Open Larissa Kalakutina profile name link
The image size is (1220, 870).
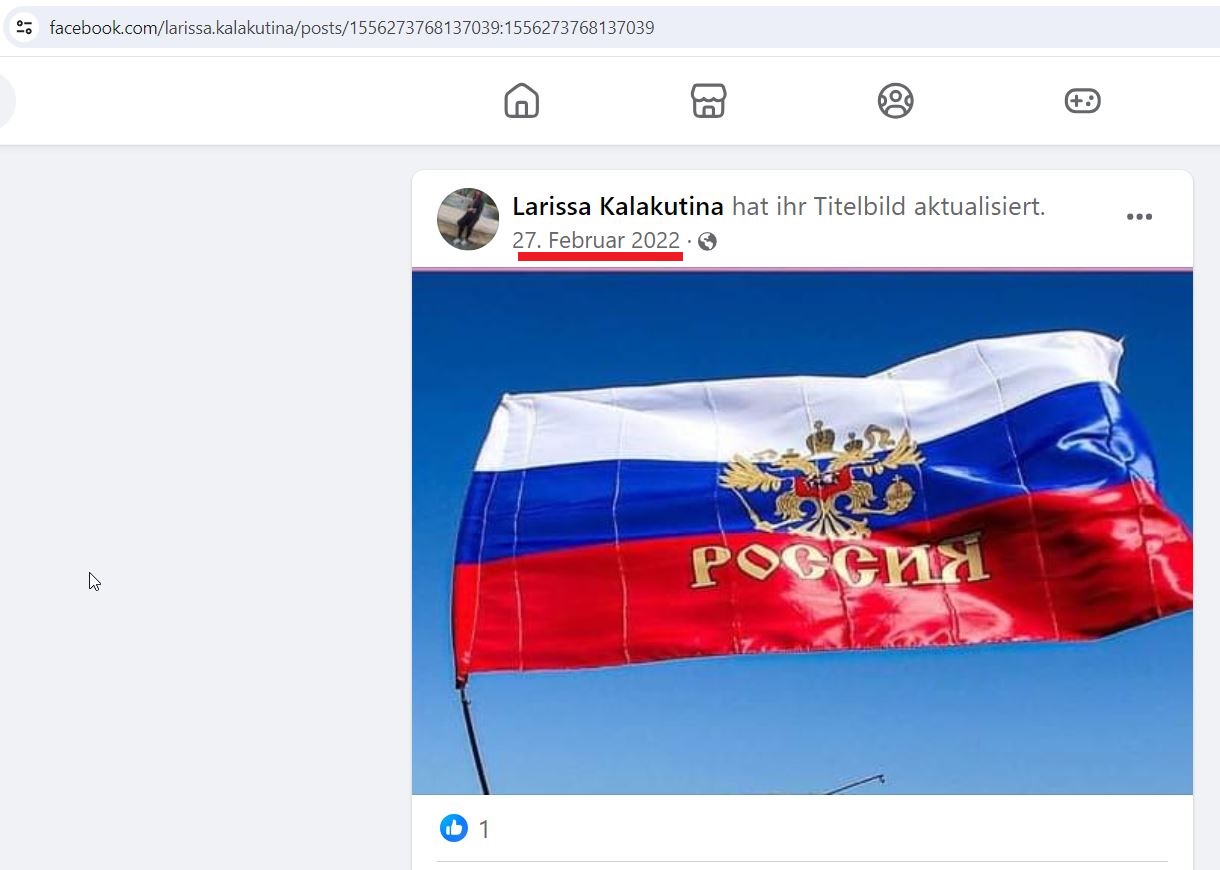click(x=618, y=207)
